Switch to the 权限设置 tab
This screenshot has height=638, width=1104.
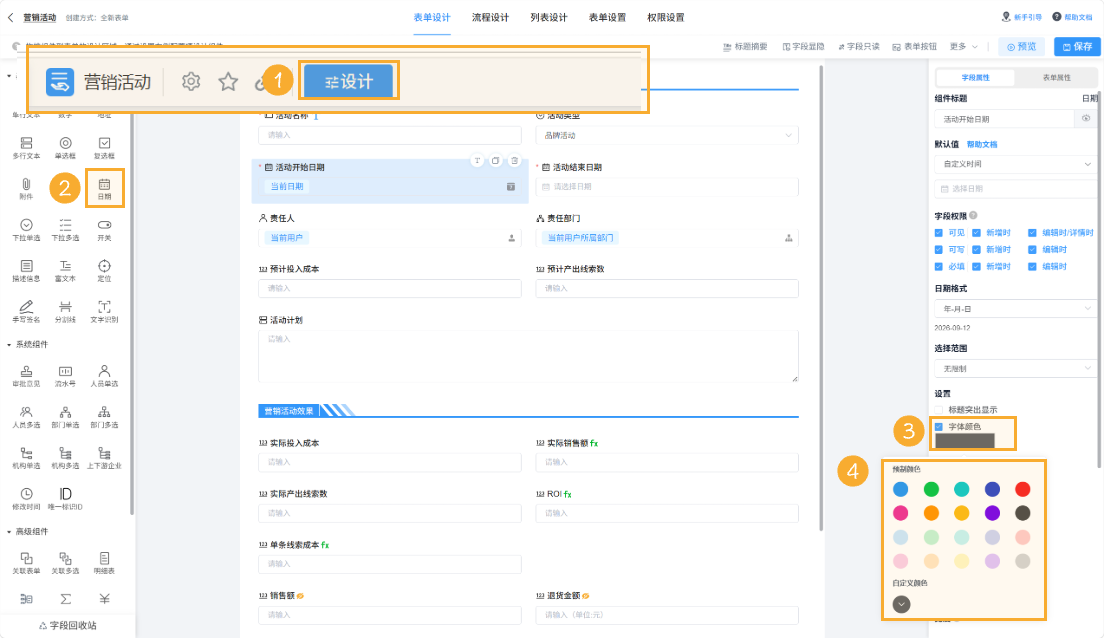665,18
